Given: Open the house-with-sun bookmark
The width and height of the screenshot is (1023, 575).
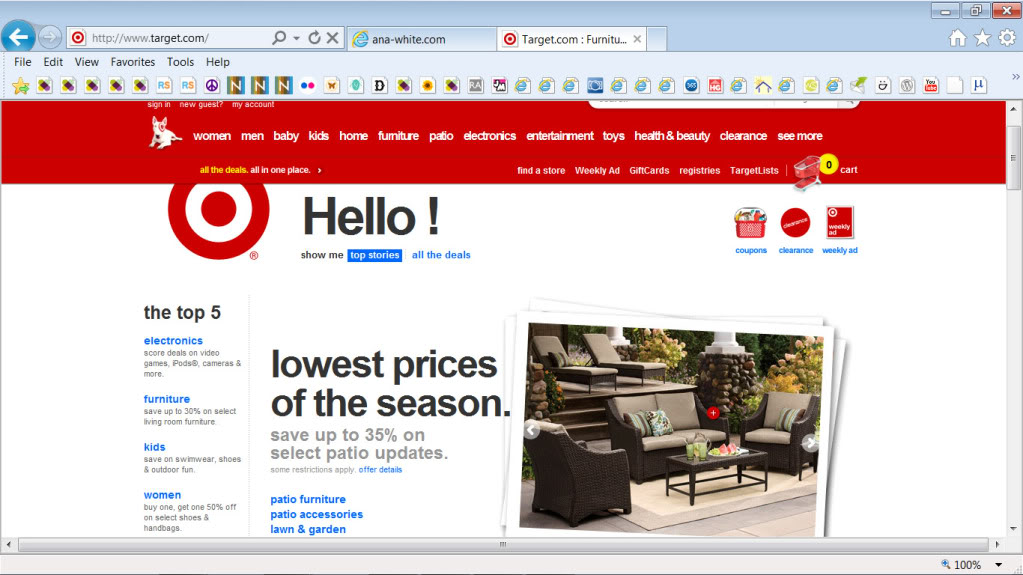Looking at the screenshot, I should click(763, 85).
